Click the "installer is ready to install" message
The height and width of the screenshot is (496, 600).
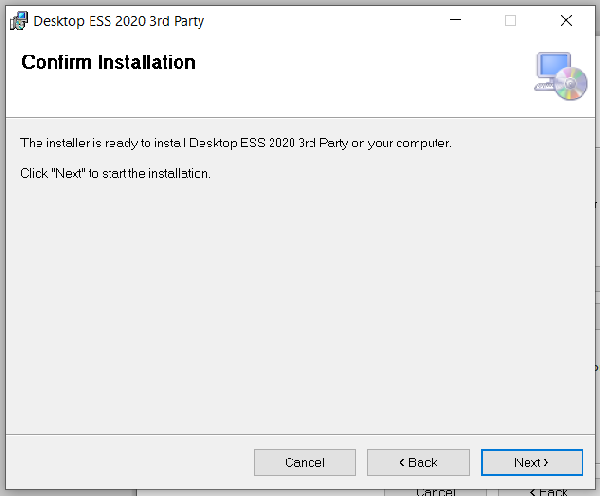tap(236, 143)
